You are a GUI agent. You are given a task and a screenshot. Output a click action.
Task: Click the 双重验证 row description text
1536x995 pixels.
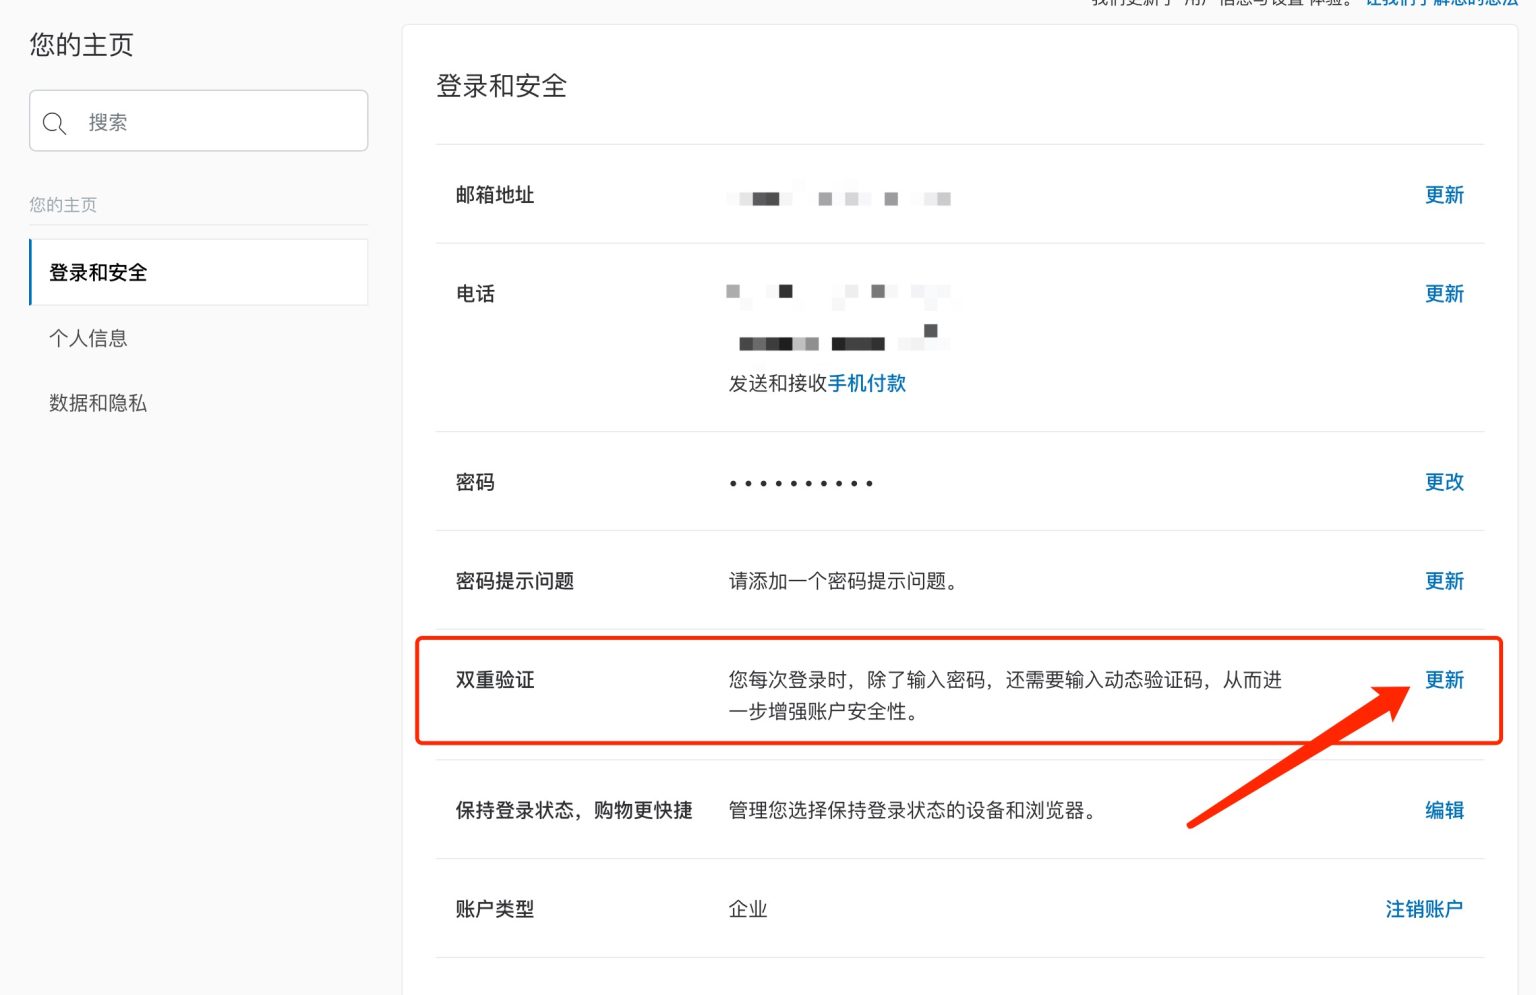tap(1005, 695)
